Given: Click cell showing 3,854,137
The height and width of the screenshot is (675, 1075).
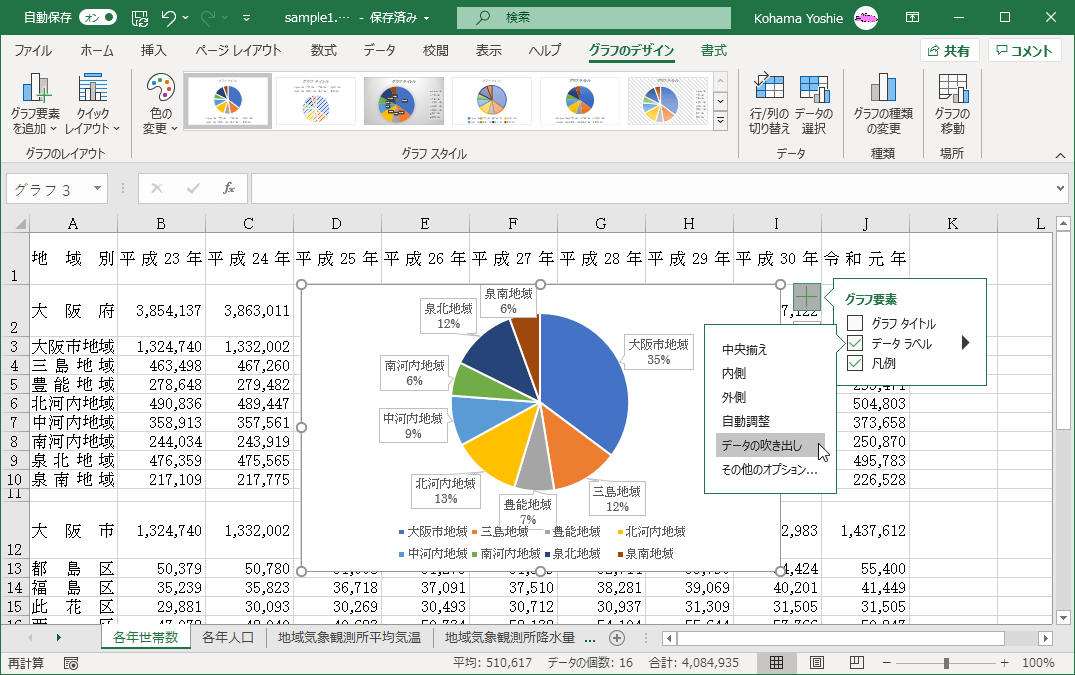Looking at the screenshot, I should [161, 310].
